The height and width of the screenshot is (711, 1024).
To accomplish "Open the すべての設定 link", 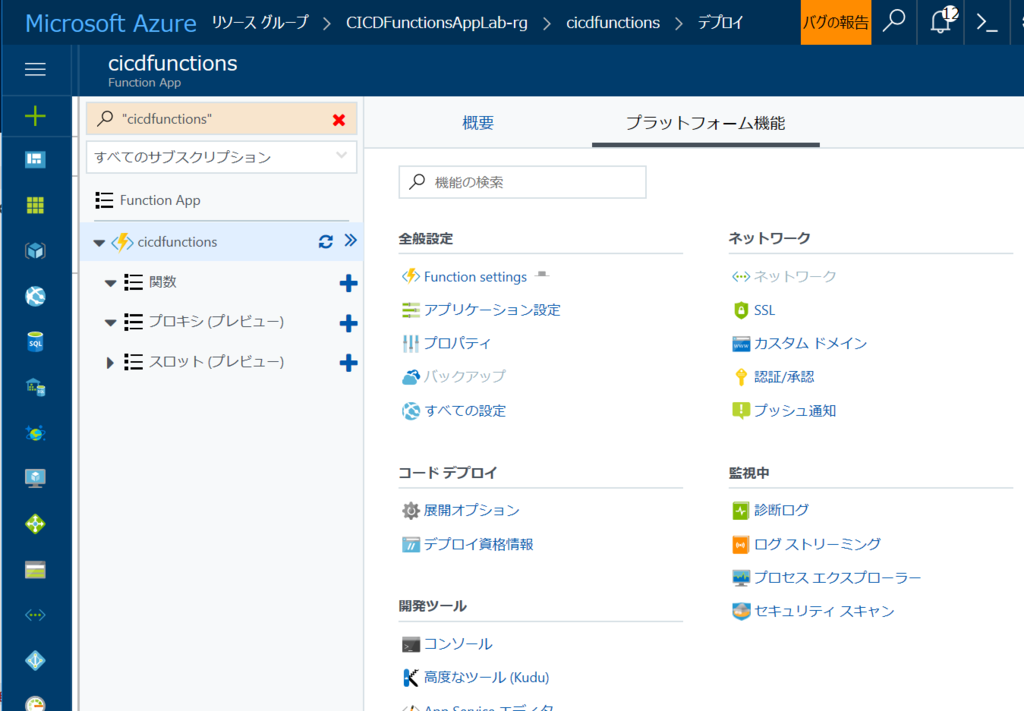I will coord(465,411).
